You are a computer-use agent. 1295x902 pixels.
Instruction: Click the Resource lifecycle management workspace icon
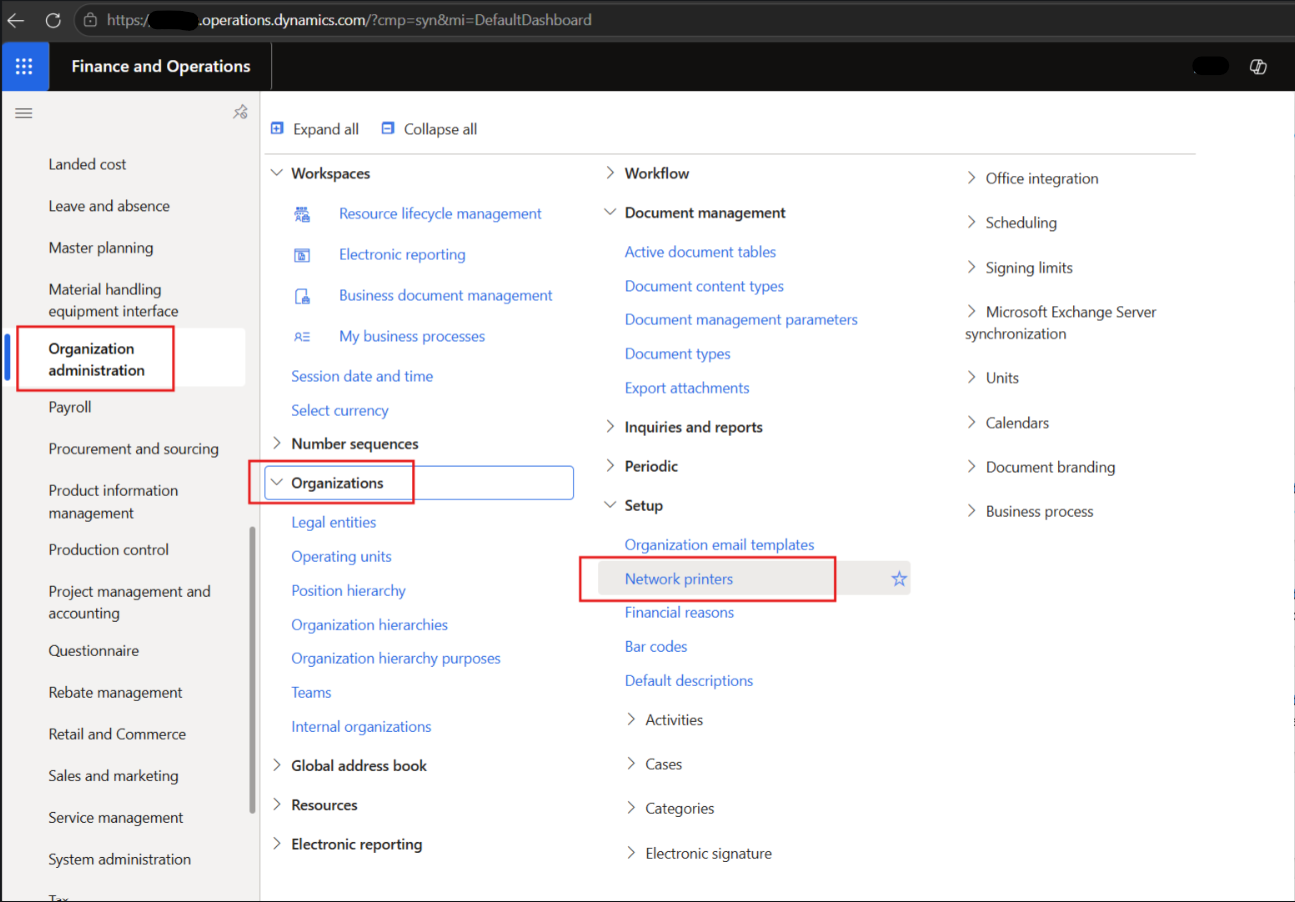302,214
